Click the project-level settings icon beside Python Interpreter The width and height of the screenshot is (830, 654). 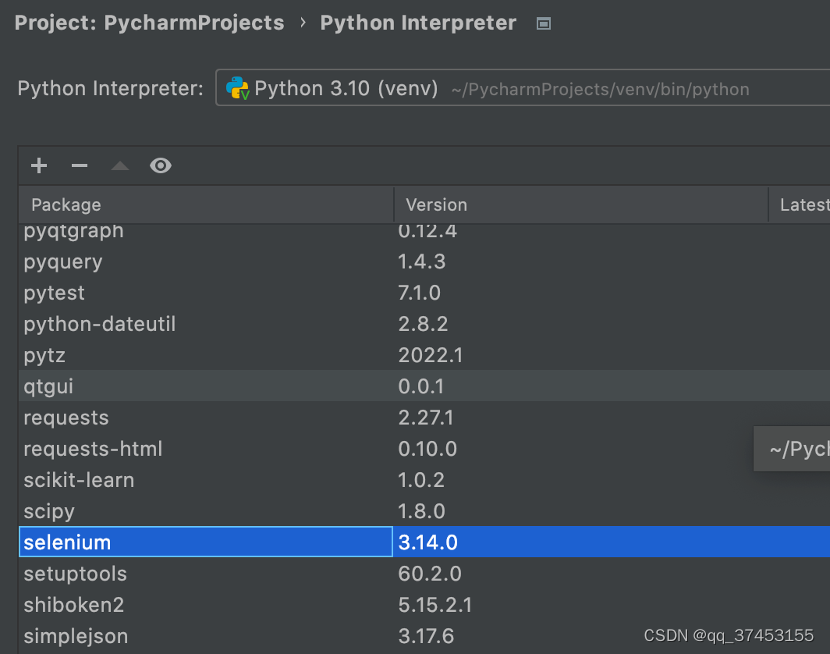[544, 23]
